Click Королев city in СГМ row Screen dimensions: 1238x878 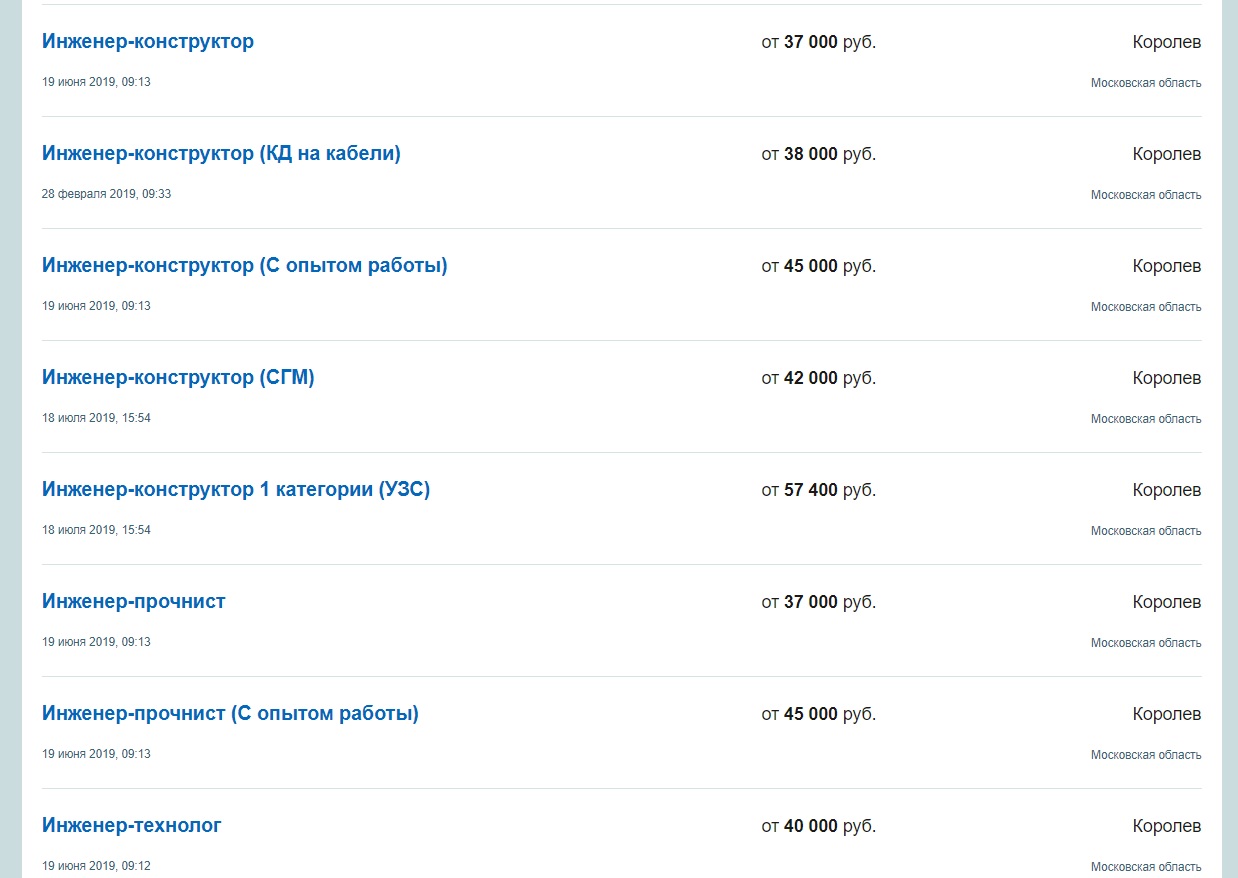pyautogui.click(x=1166, y=378)
